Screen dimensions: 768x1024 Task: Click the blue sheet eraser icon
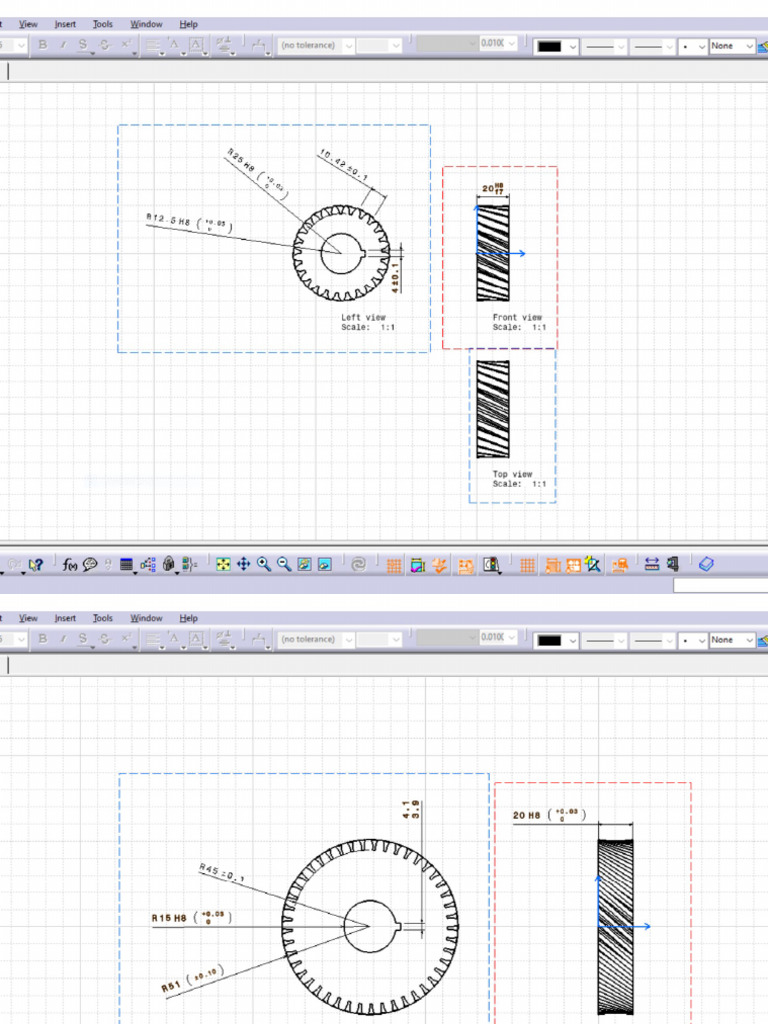[x=706, y=564]
